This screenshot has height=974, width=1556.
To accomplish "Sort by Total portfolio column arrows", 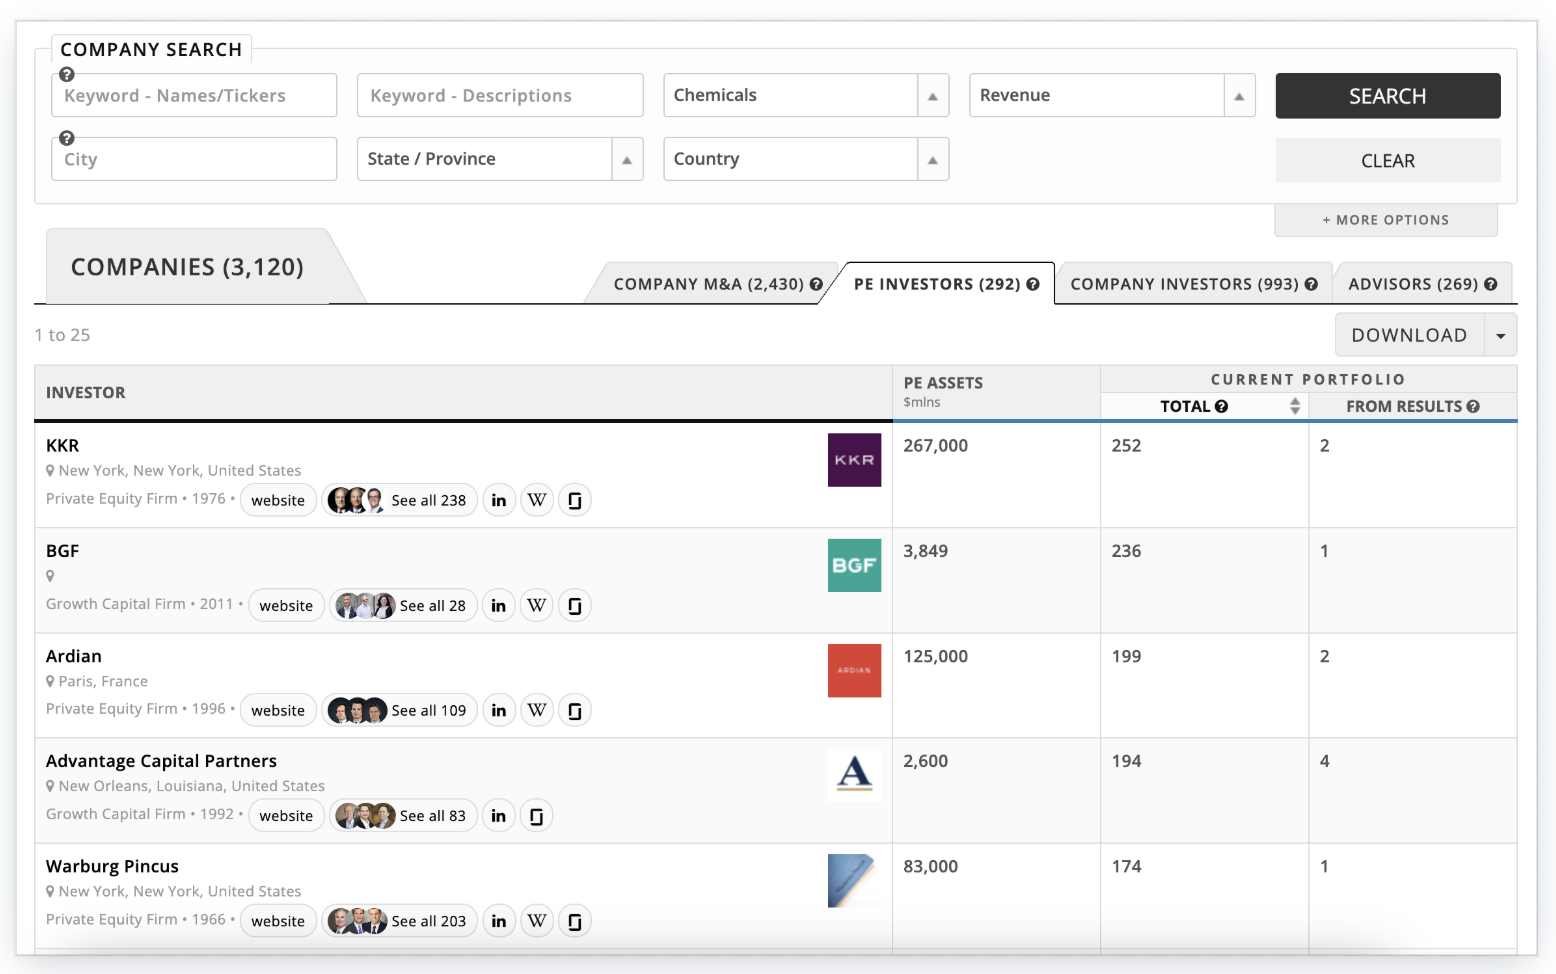I will (x=1295, y=406).
